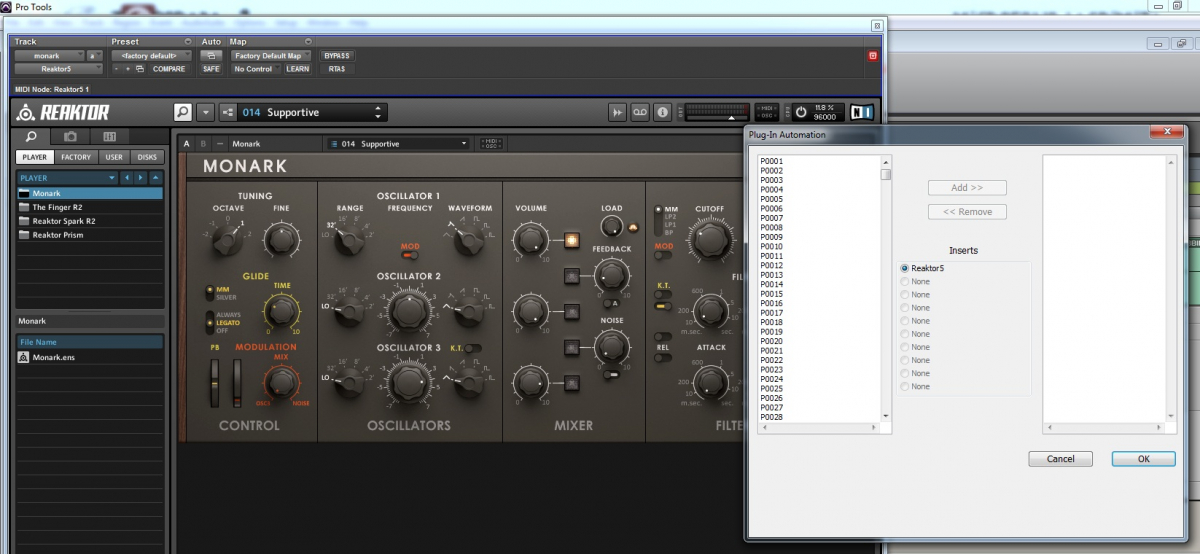Select the Reaktor5 insert radio button
Viewport: 1200px width, 554px height.
tap(905, 268)
